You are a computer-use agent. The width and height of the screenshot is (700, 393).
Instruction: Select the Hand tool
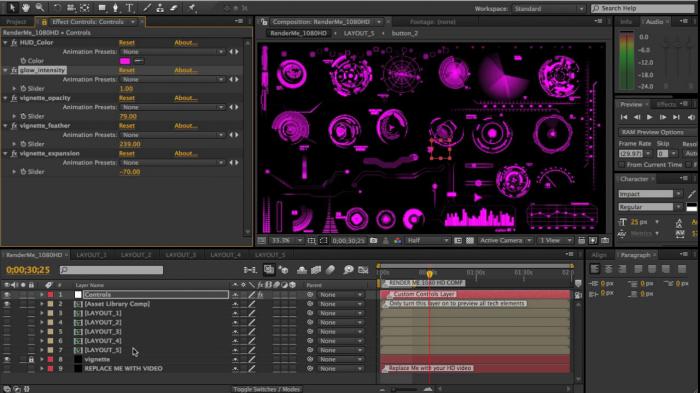click(26, 8)
